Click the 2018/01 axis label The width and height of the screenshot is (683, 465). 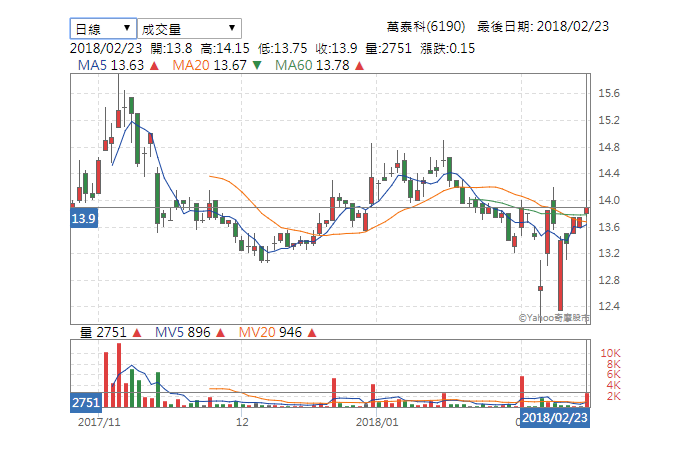click(x=377, y=422)
